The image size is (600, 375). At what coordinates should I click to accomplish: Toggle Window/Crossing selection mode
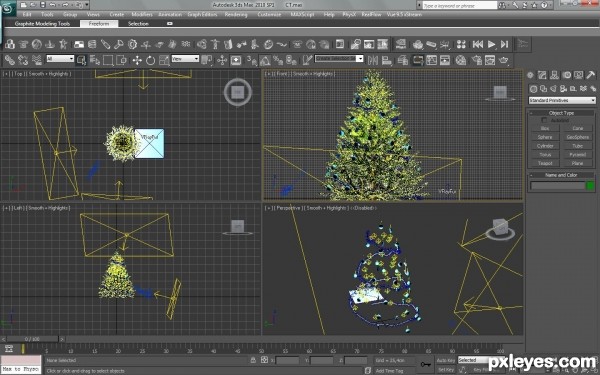click(x=121, y=60)
